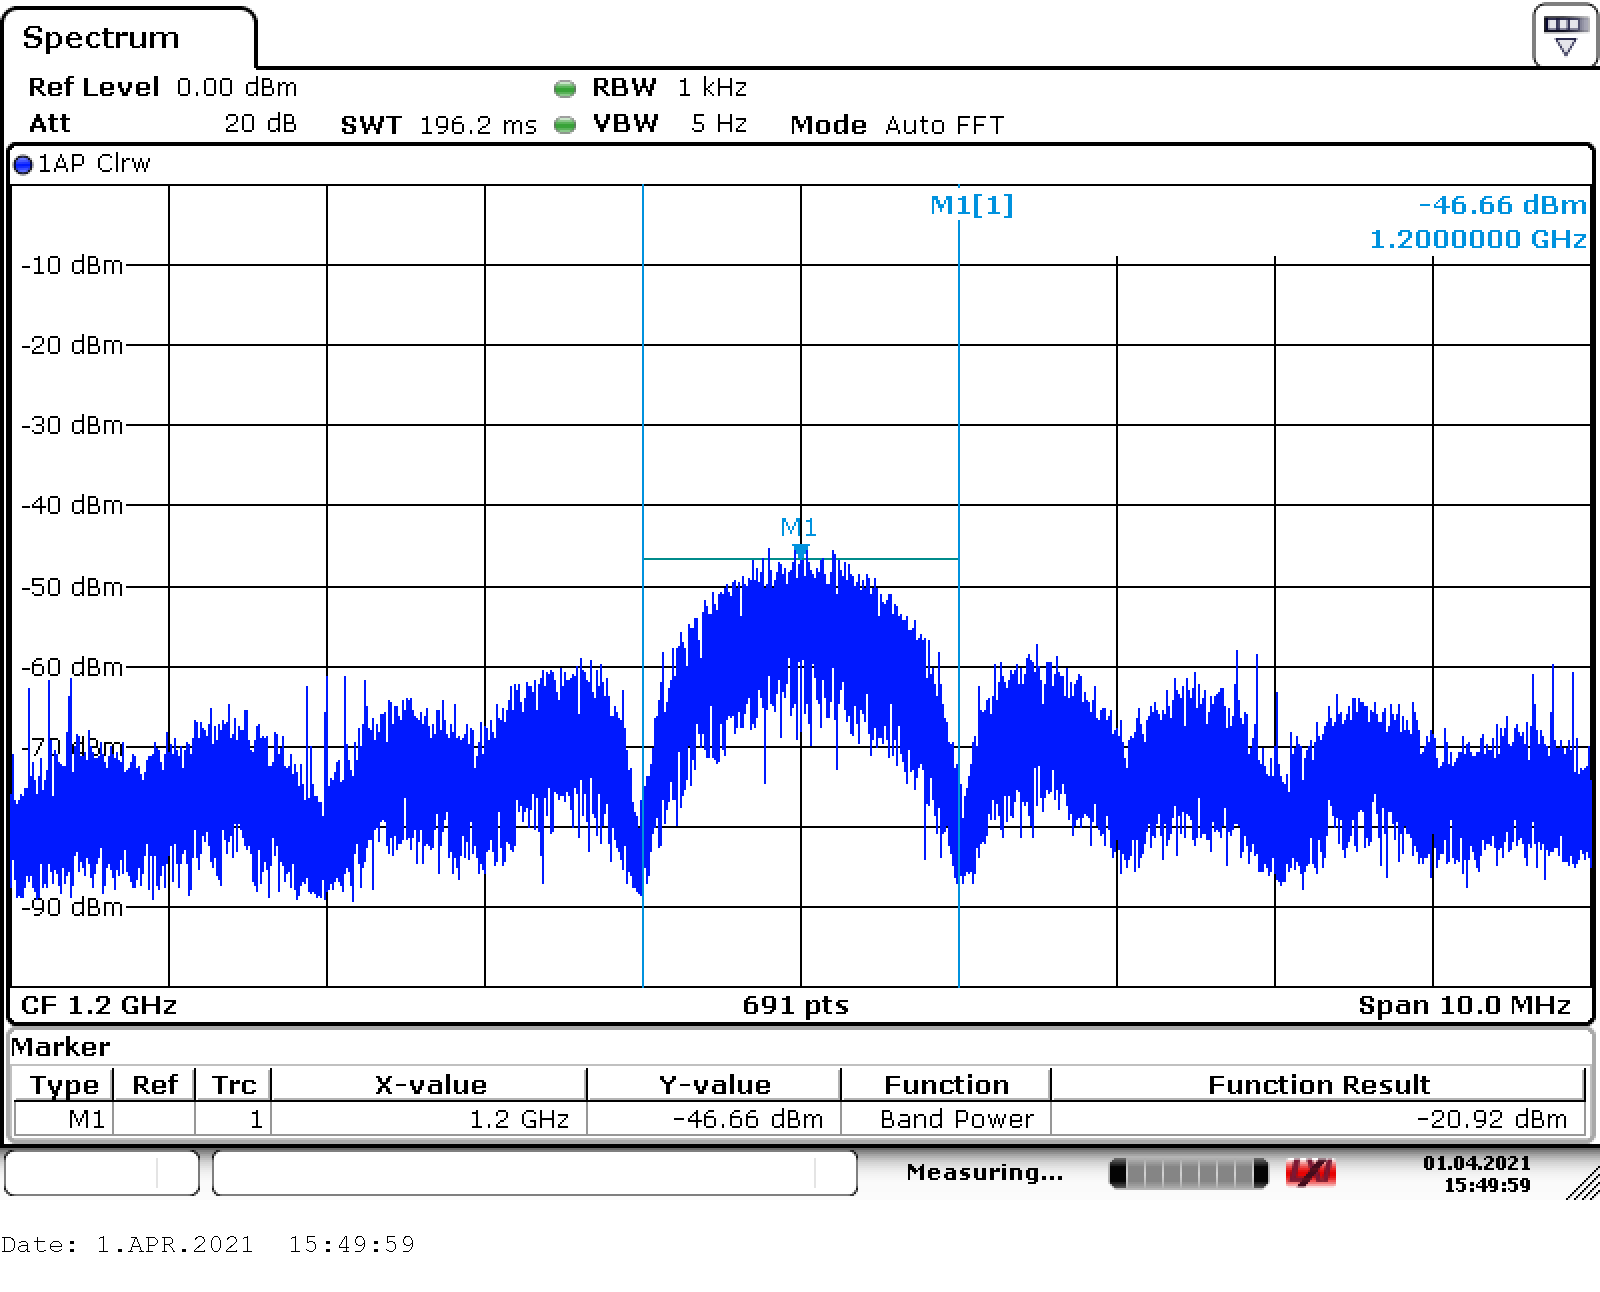Select the M1 marker triangle on trace
Viewport: 1600px width, 1292px height.
800,550
